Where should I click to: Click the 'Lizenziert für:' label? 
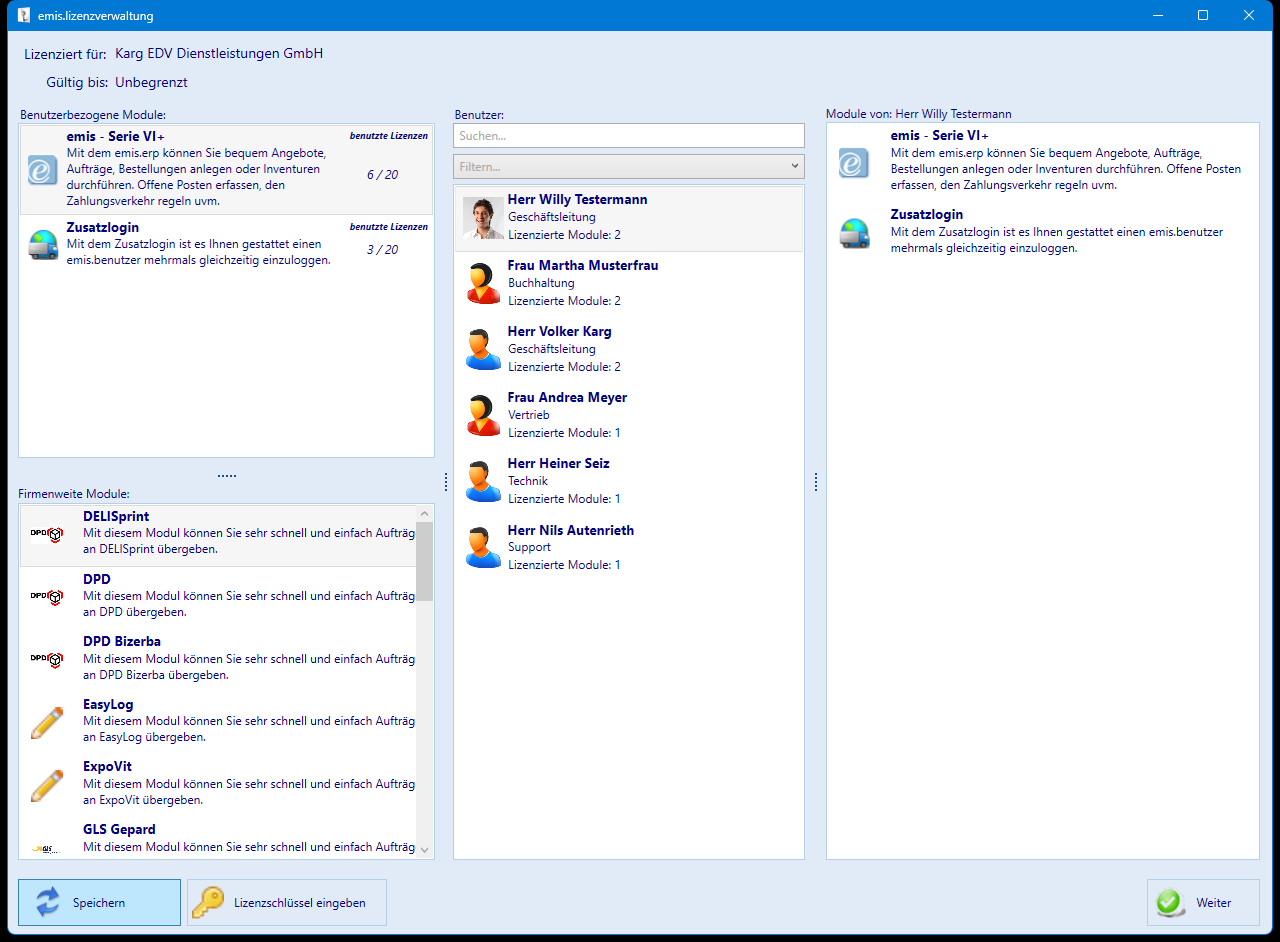pyautogui.click(x=66, y=54)
